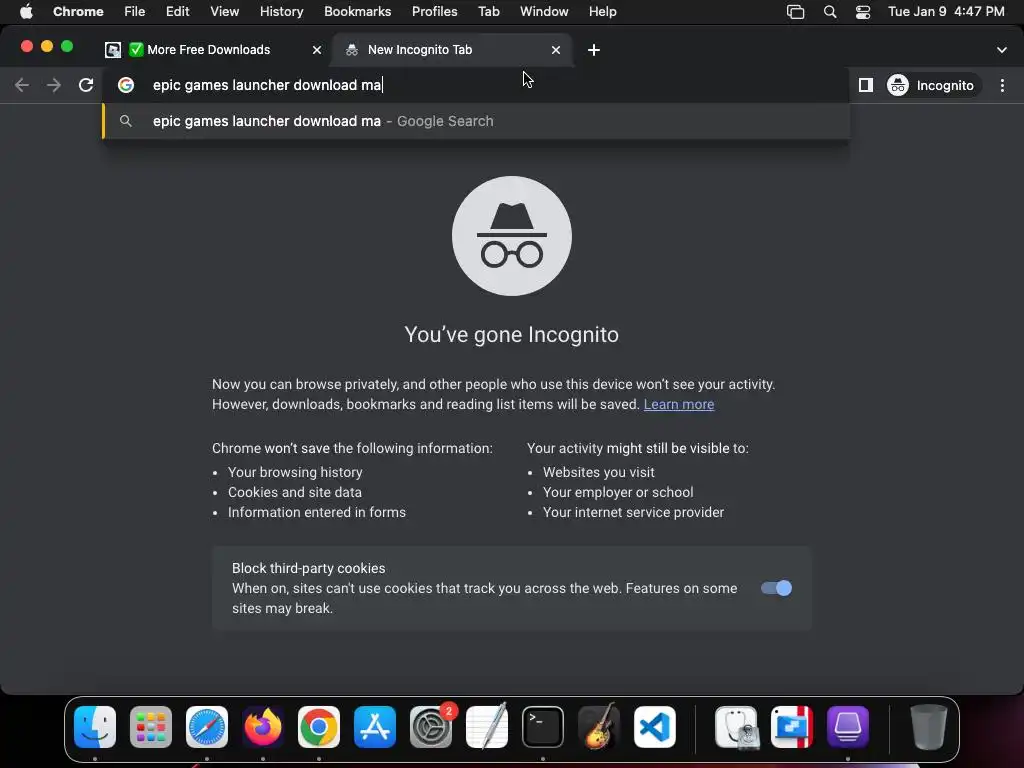The image size is (1024, 768).
Task: Click the Incognito profile badge
Action: pyautogui.click(x=933, y=85)
